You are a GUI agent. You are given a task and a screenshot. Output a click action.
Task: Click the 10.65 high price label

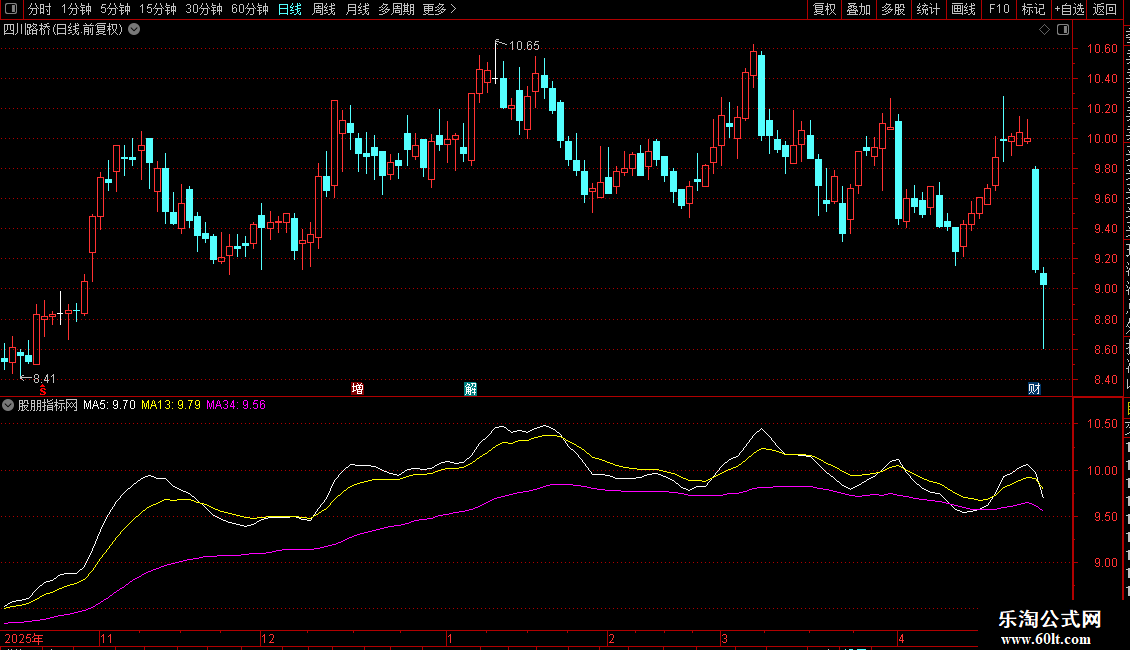pyautogui.click(x=524, y=45)
